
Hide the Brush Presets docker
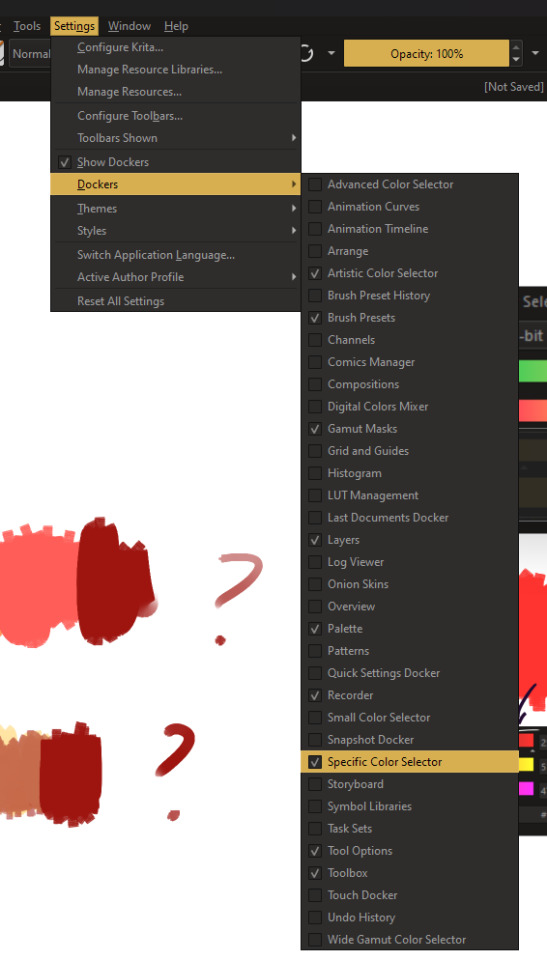409,318
